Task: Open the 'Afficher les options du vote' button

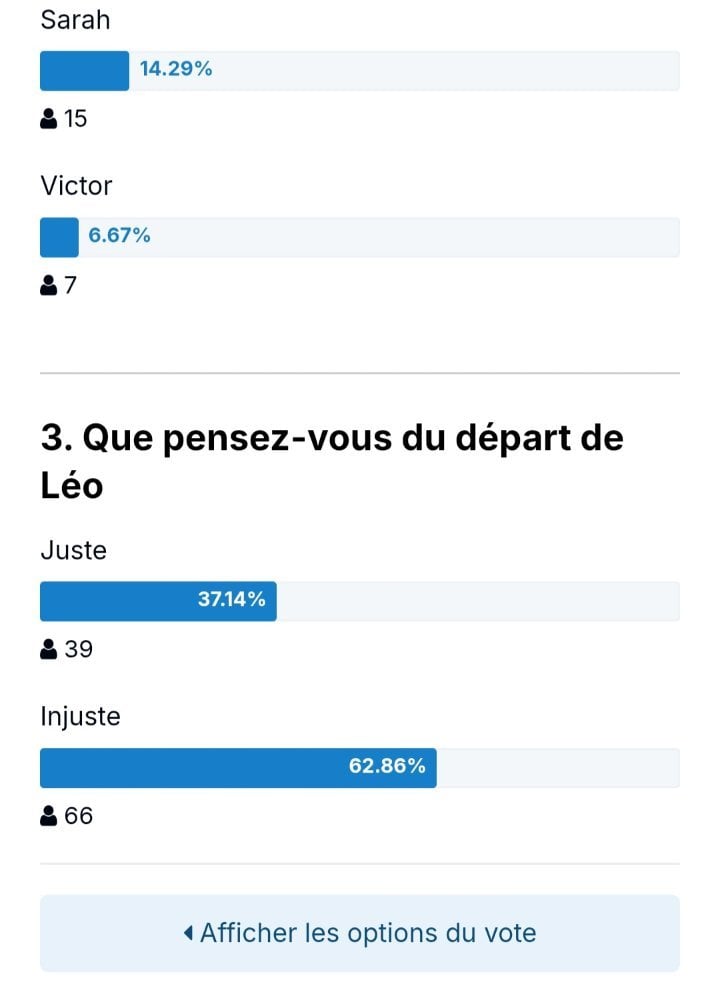Action: (x=360, y=933)
